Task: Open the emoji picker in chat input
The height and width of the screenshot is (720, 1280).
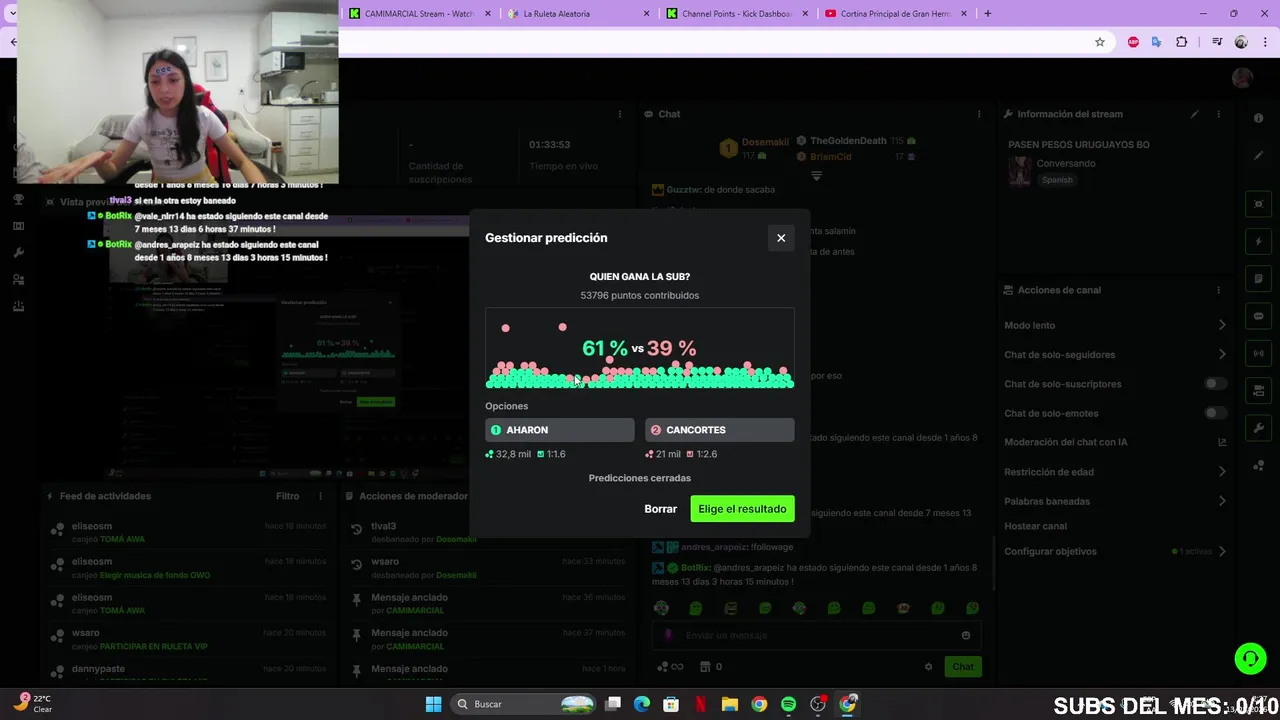Action: click(x=965, y=635)
